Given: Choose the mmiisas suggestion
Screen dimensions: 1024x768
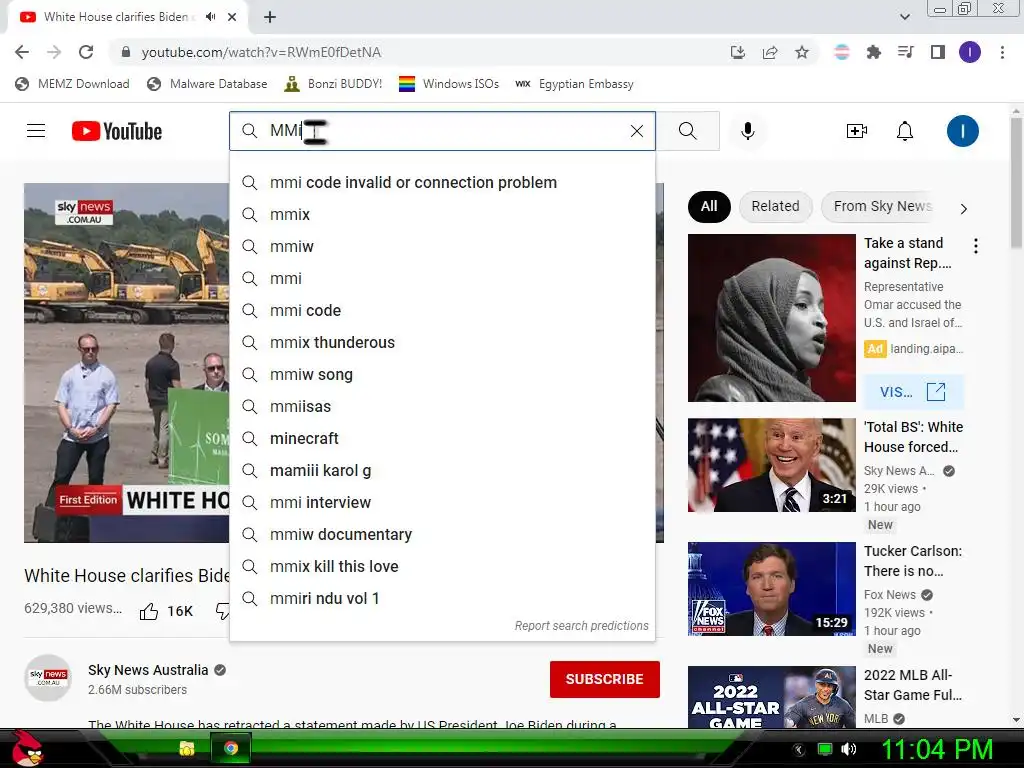Looking at the screenshot, I should [x=442, y=406].
